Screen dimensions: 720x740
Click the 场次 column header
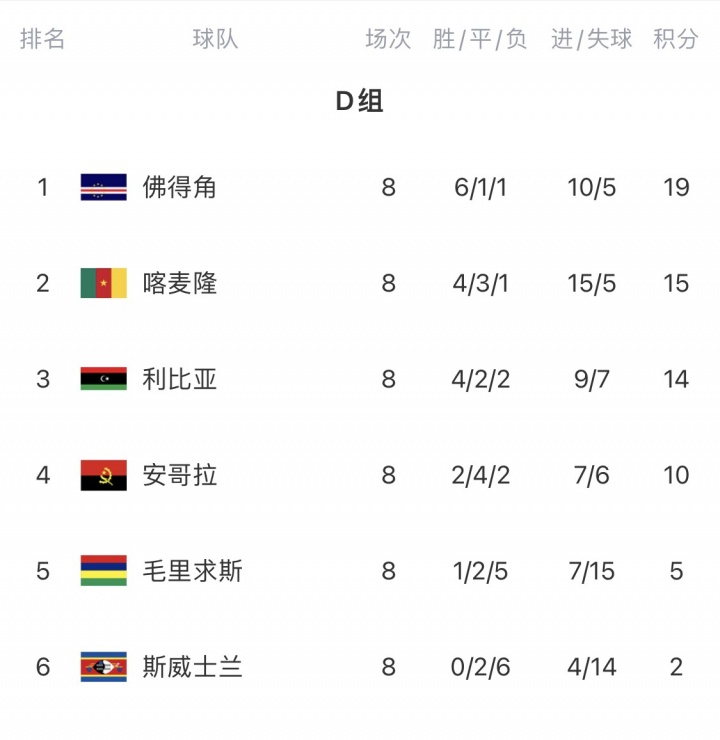coord(388,39)
